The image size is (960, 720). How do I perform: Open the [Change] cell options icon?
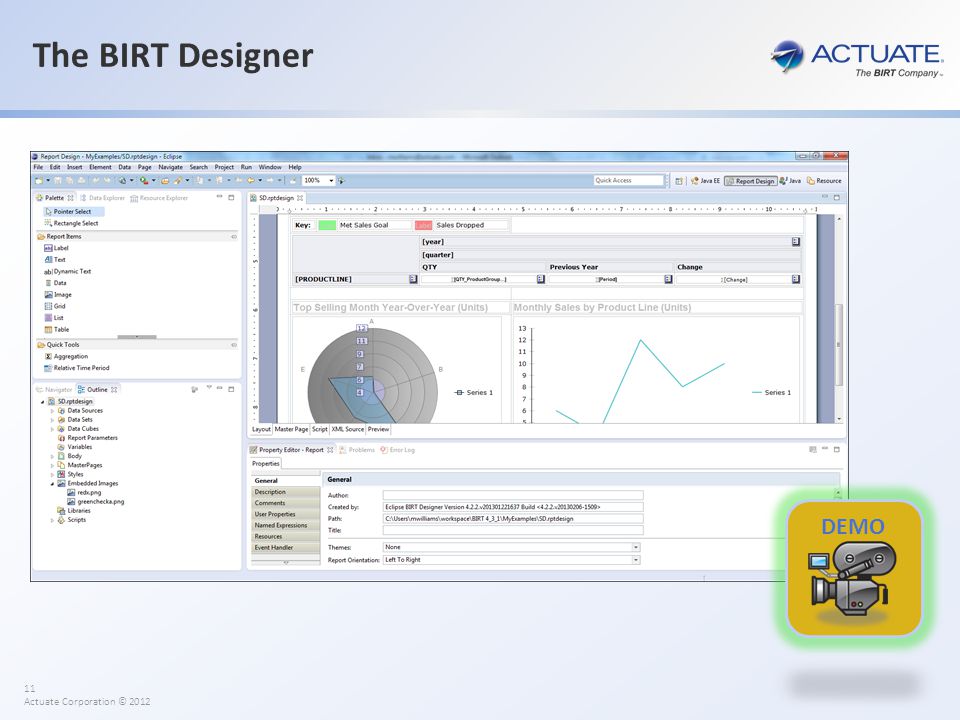pos(795,279)
